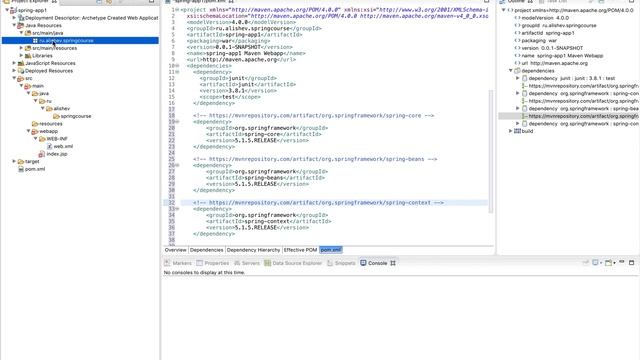Viewport: 640px width, 360px height.
Task: Collapse dependencies node in Outline
Action: [510, 71]
